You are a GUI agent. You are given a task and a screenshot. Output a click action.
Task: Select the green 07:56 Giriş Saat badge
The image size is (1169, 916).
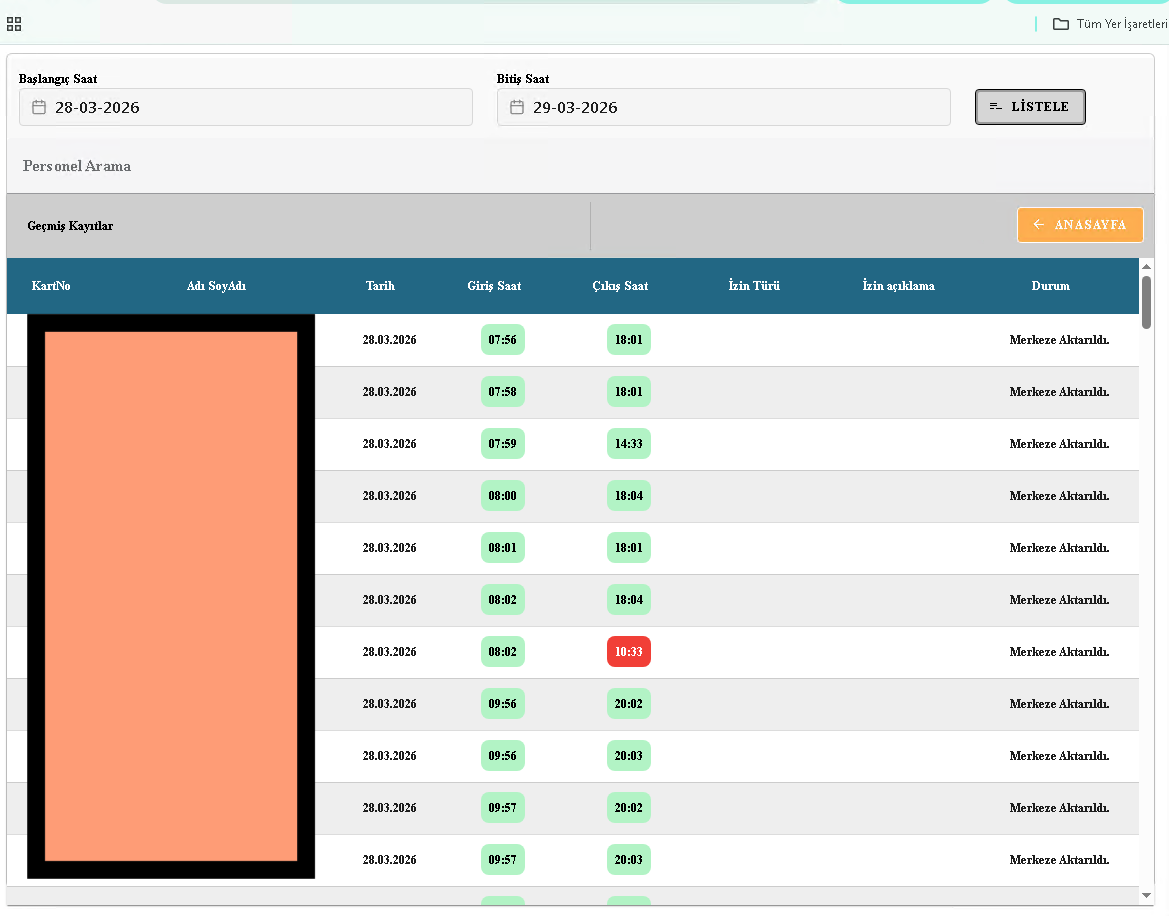502,339
